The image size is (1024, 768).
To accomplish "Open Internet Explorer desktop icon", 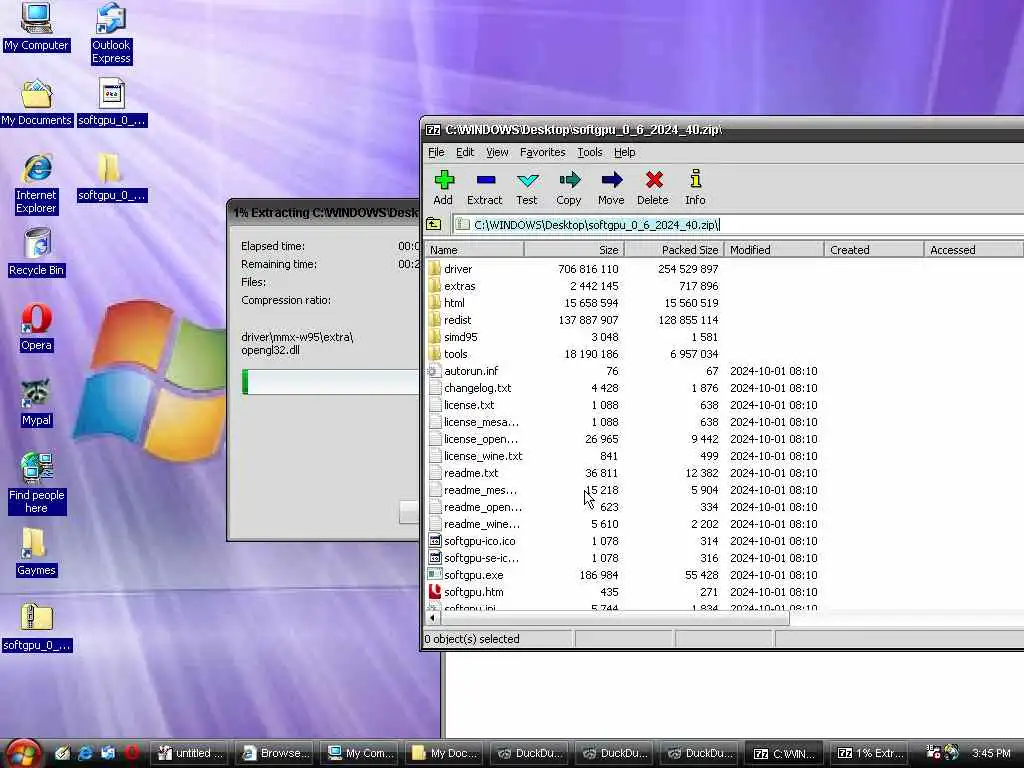I will coord(36,184).
